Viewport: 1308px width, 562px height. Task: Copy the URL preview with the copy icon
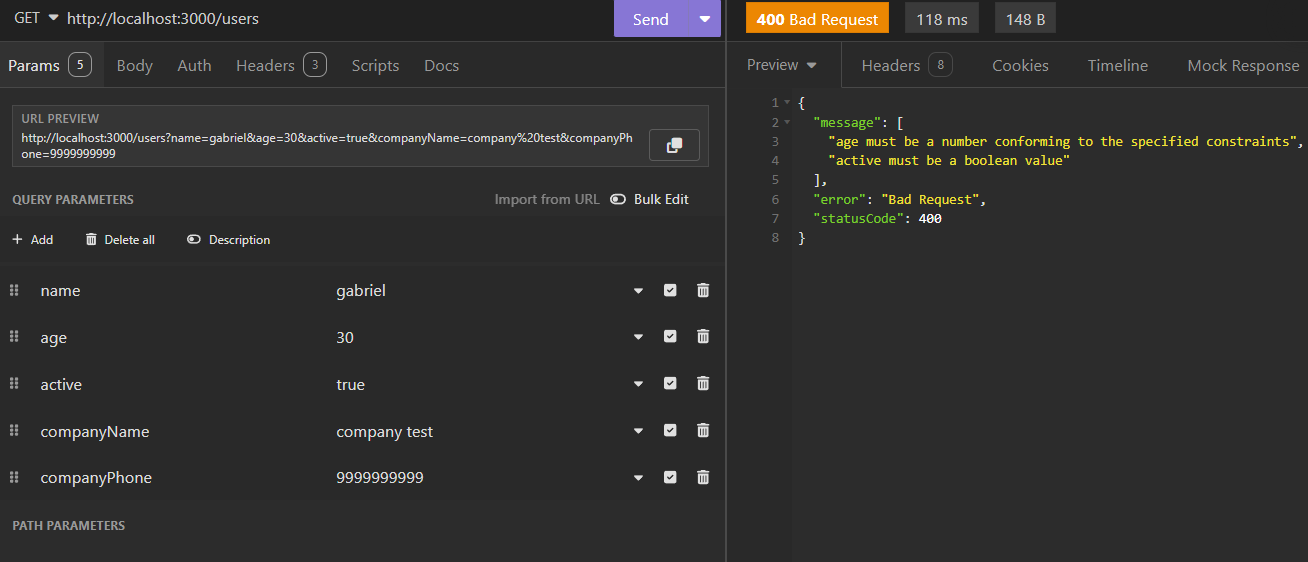click(x=674, y=145)
